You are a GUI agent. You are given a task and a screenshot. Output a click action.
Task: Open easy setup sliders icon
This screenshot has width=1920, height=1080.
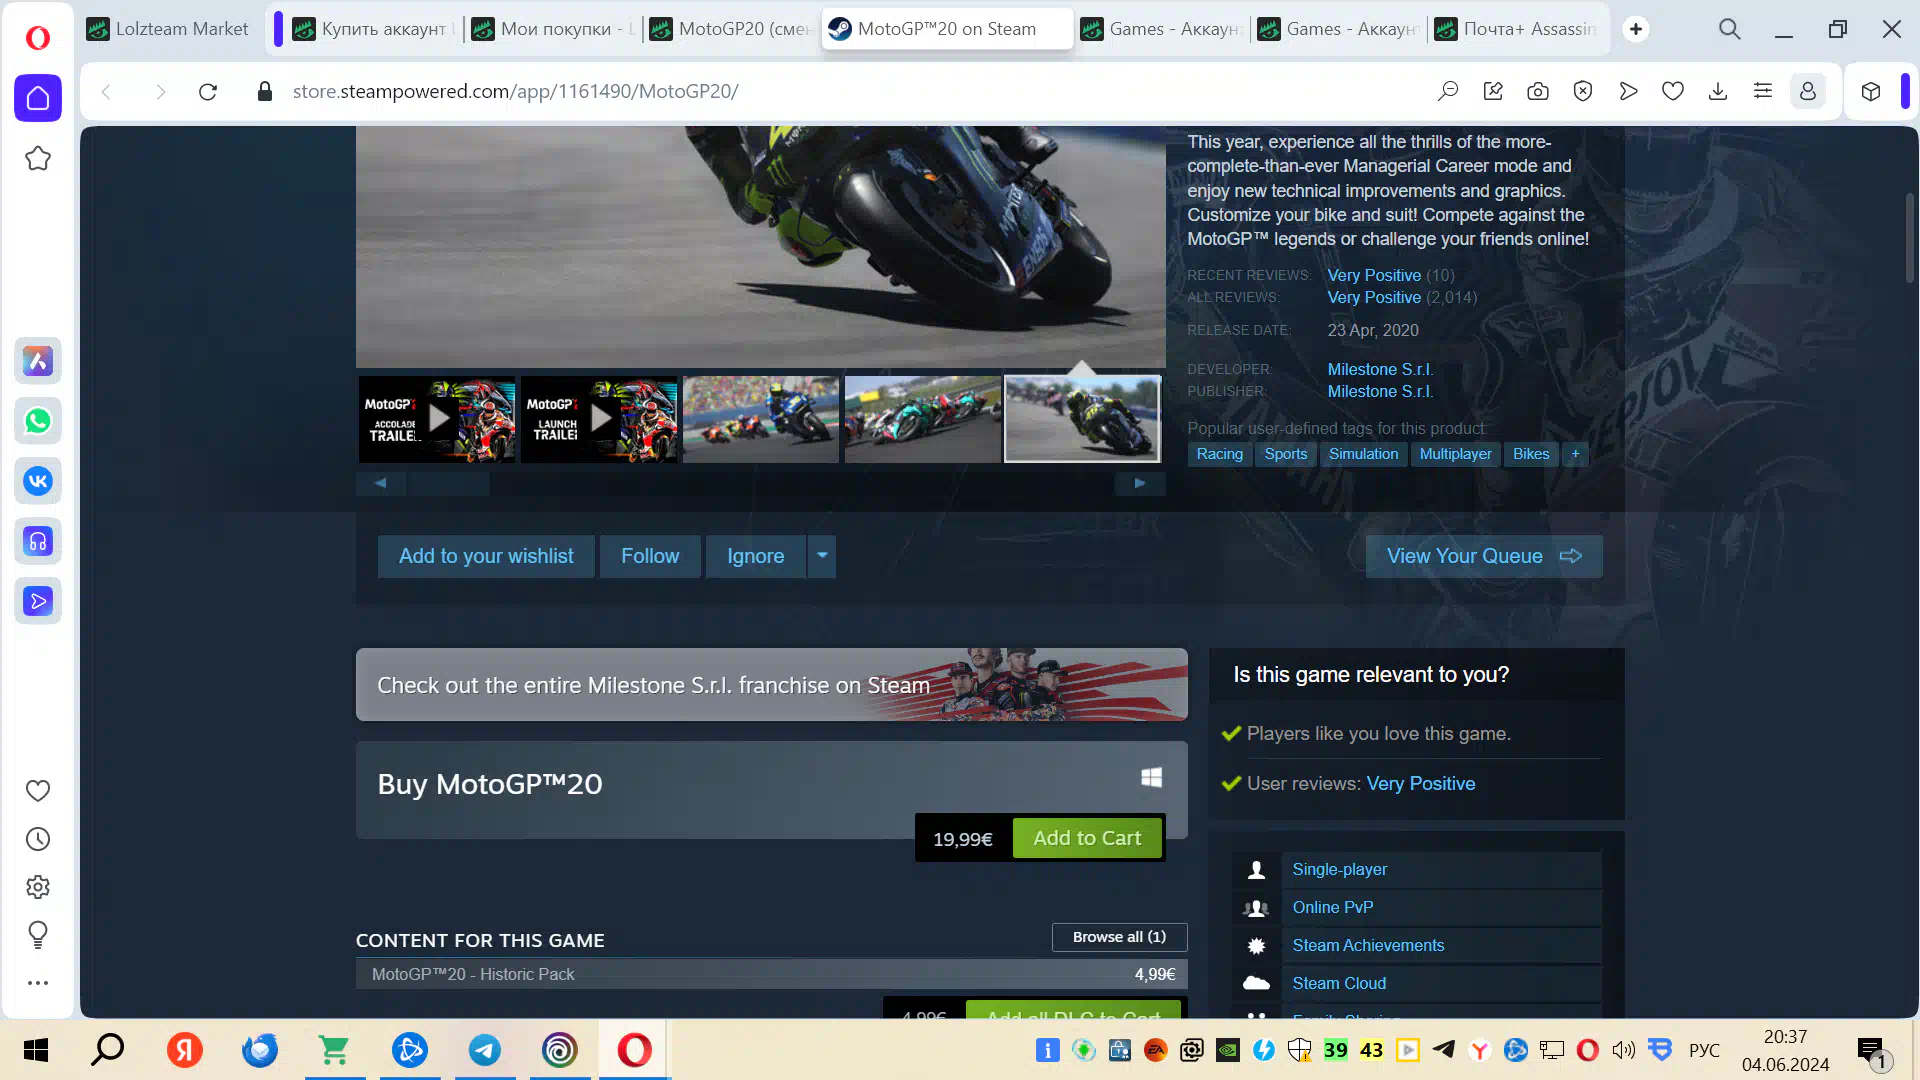[1763, 92]
